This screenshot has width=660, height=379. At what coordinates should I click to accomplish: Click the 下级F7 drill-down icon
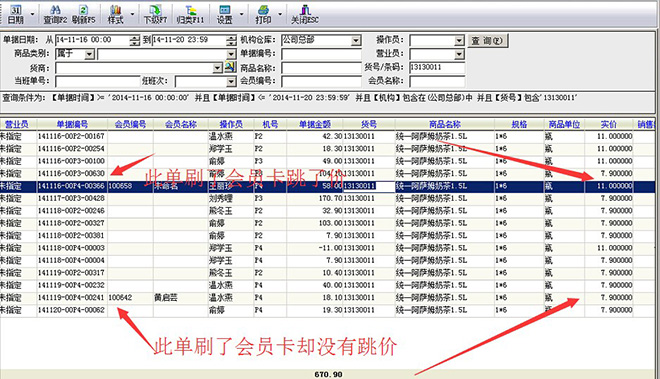point(155,10)
